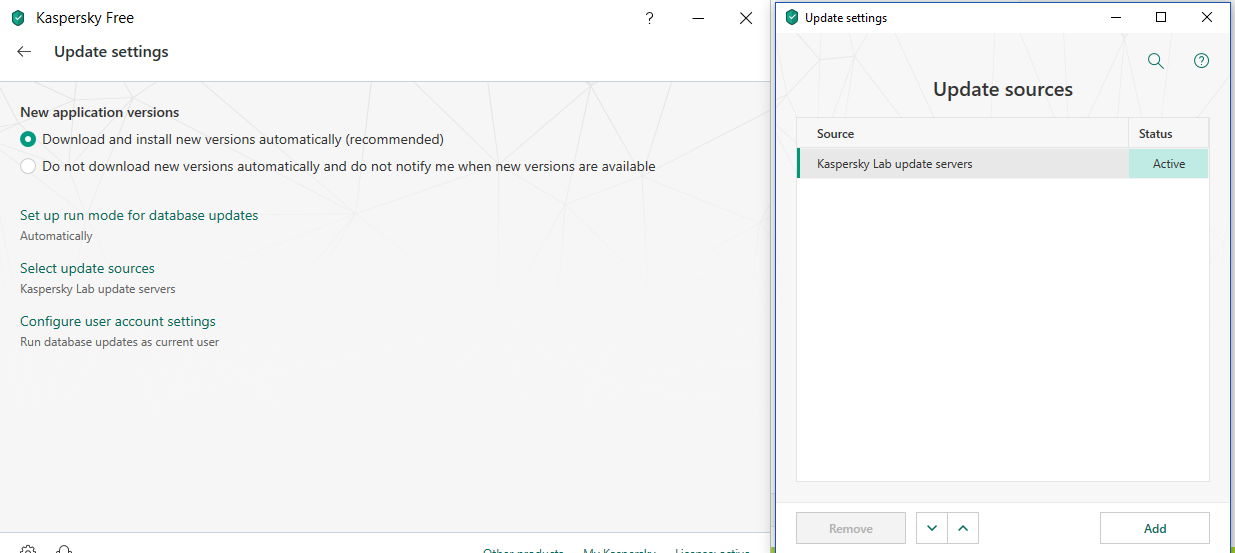Click the Active status cell
Screen dimensions: 1235x553
(1169, 163)
